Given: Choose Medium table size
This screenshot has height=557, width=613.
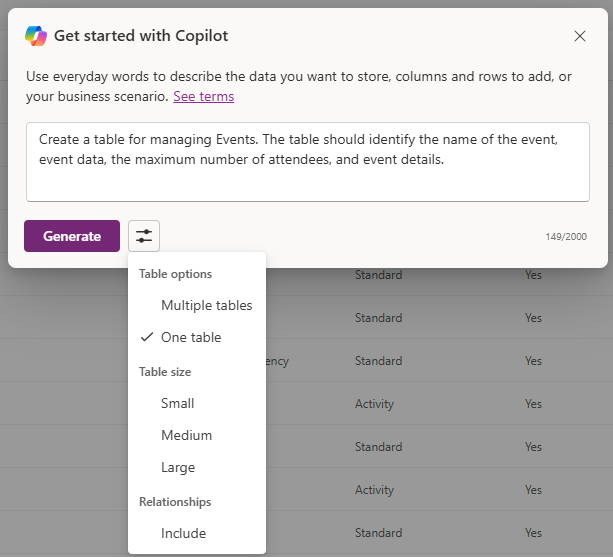Looking at the screenshot, I should pos(197,435).
